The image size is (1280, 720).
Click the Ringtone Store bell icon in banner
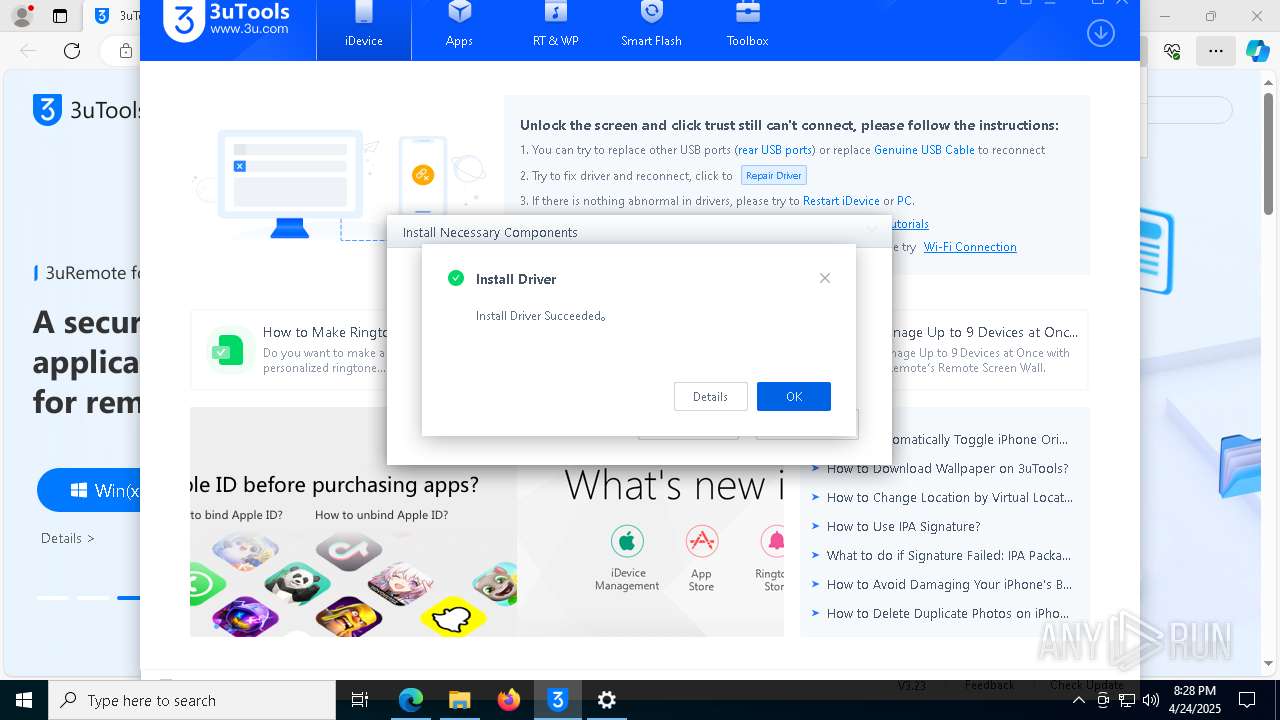[x=774, y=541]
